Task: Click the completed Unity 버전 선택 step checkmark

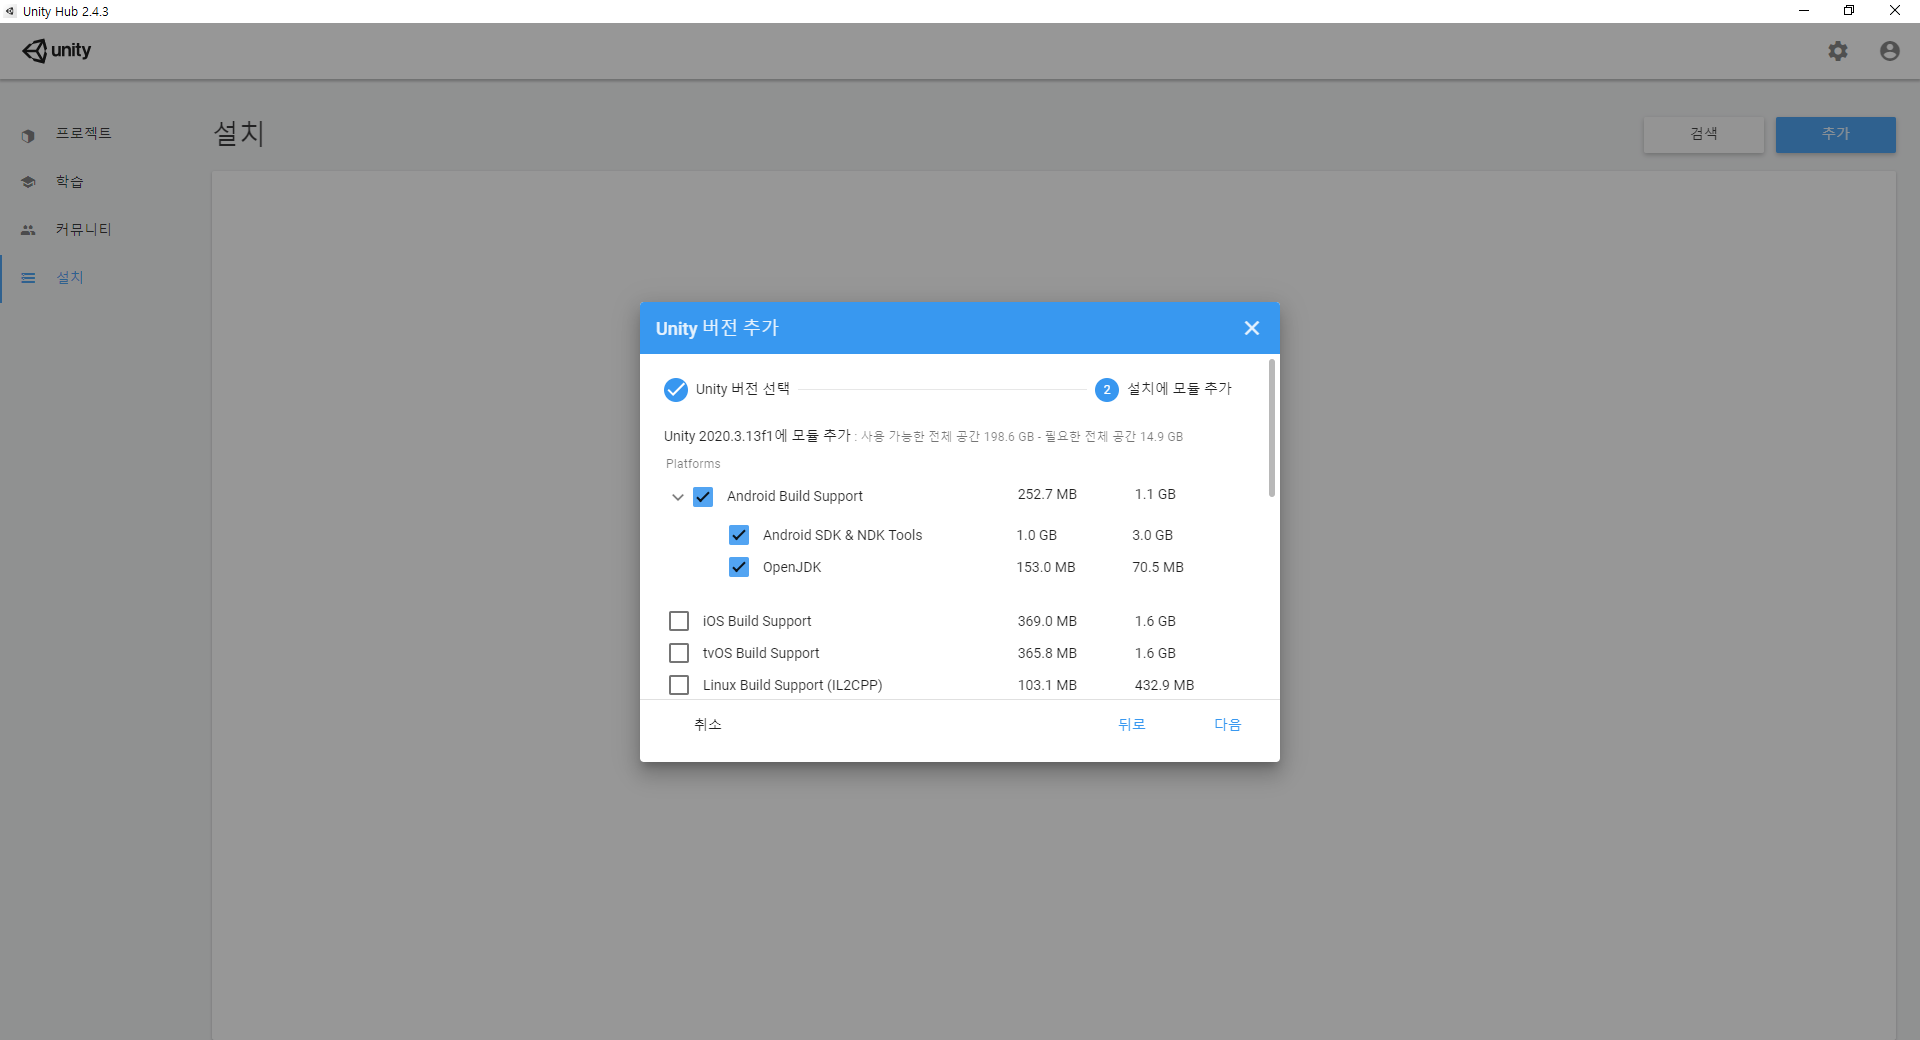Action: coord(676,389)
